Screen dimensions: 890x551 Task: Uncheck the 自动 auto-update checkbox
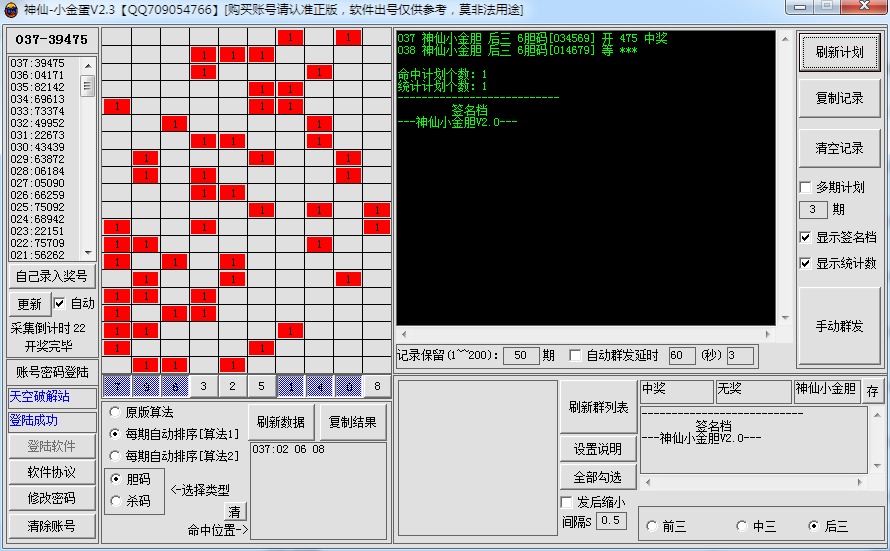click(60, 303)
